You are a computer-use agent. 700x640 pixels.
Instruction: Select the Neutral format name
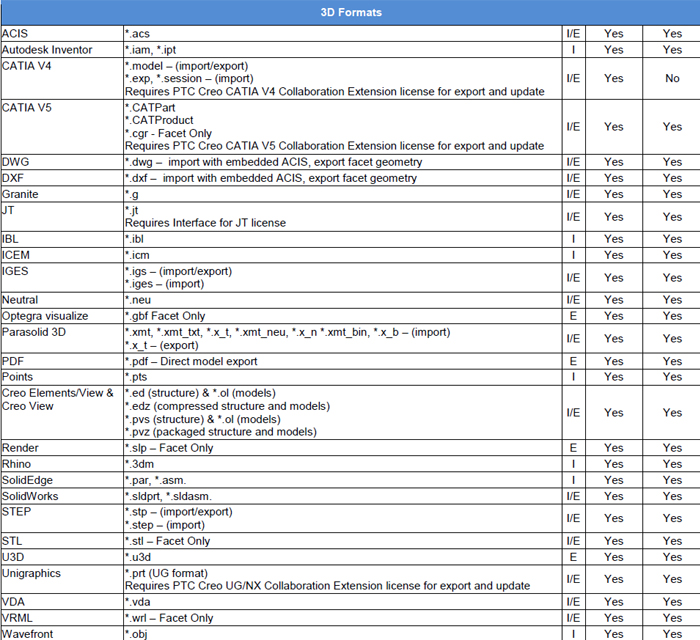click(20, 299)
